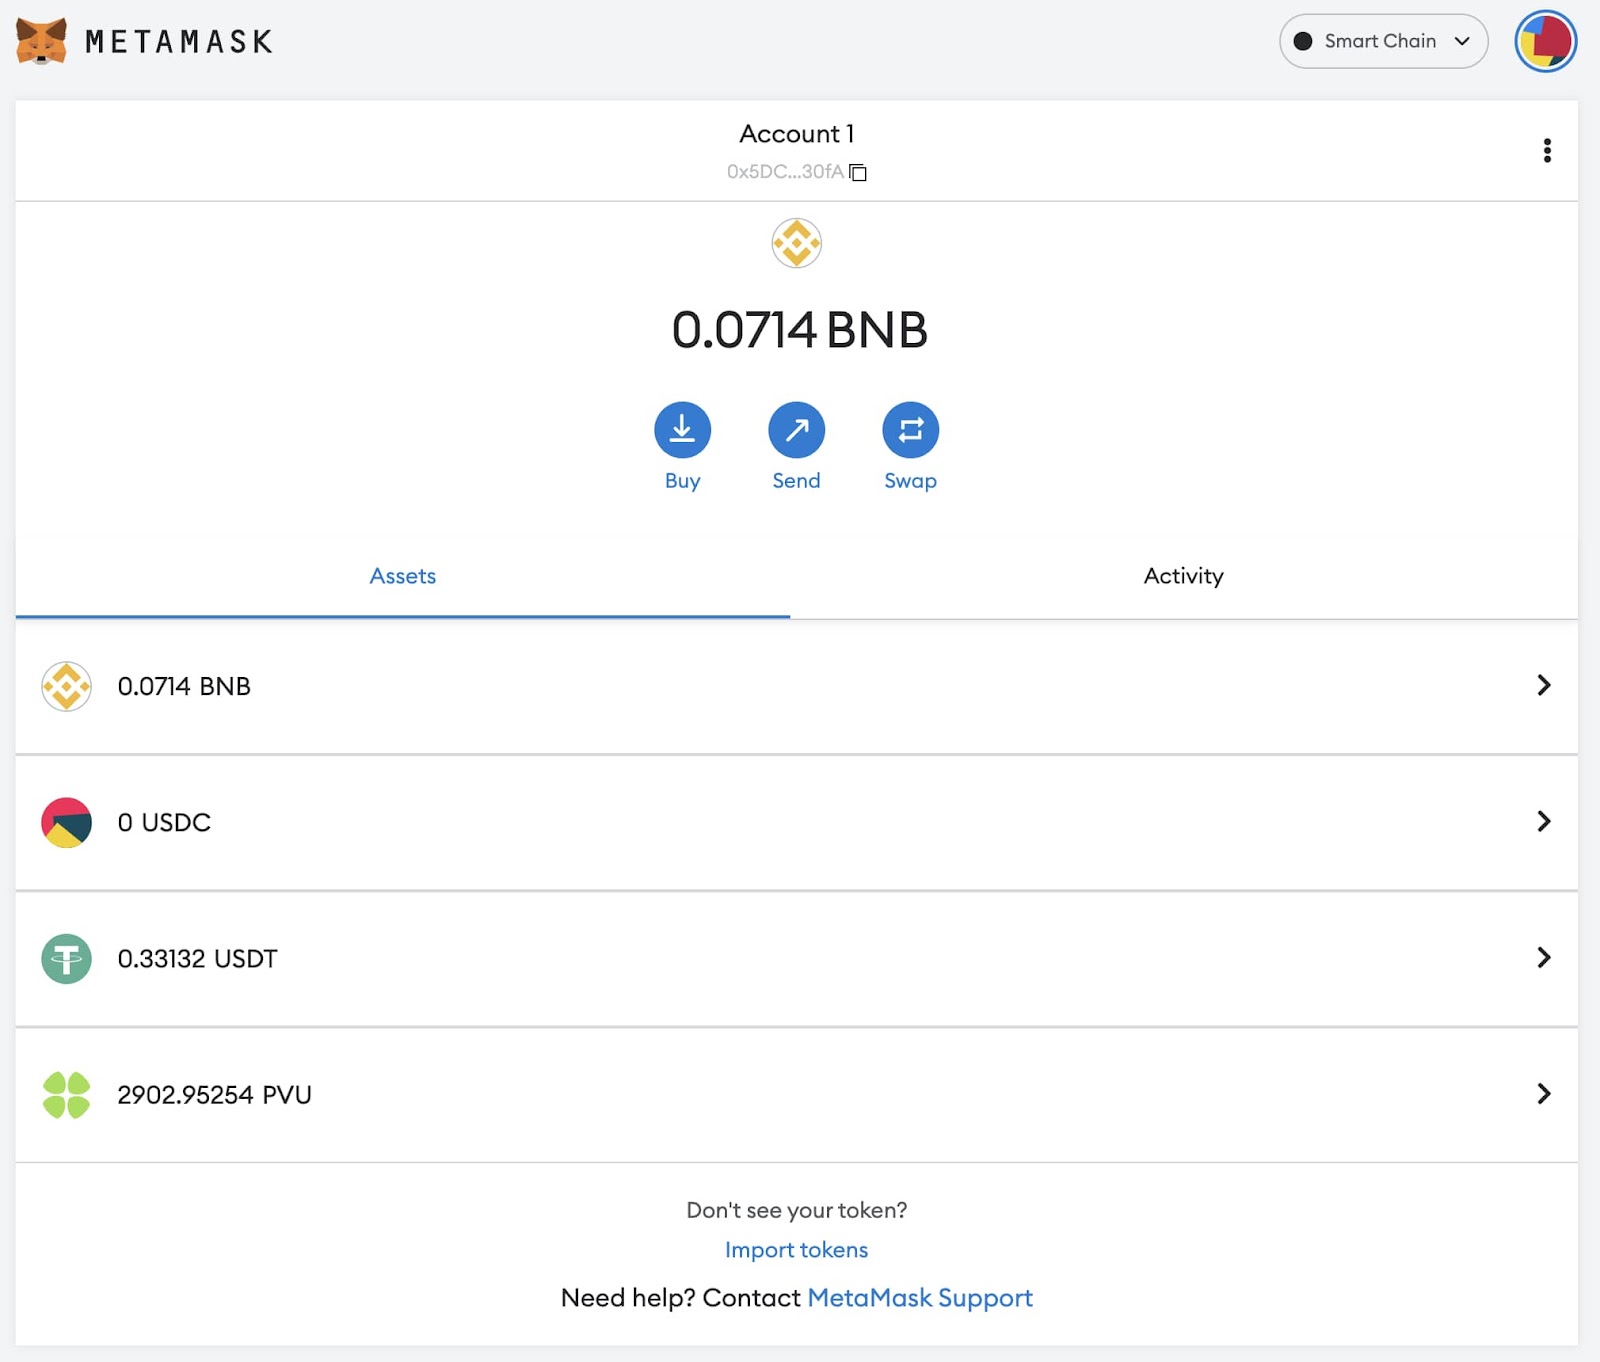This screenshot has height=1362, width=1600.
Task: Open the MetaMask Support link
Action: [x=920, y=1298]
